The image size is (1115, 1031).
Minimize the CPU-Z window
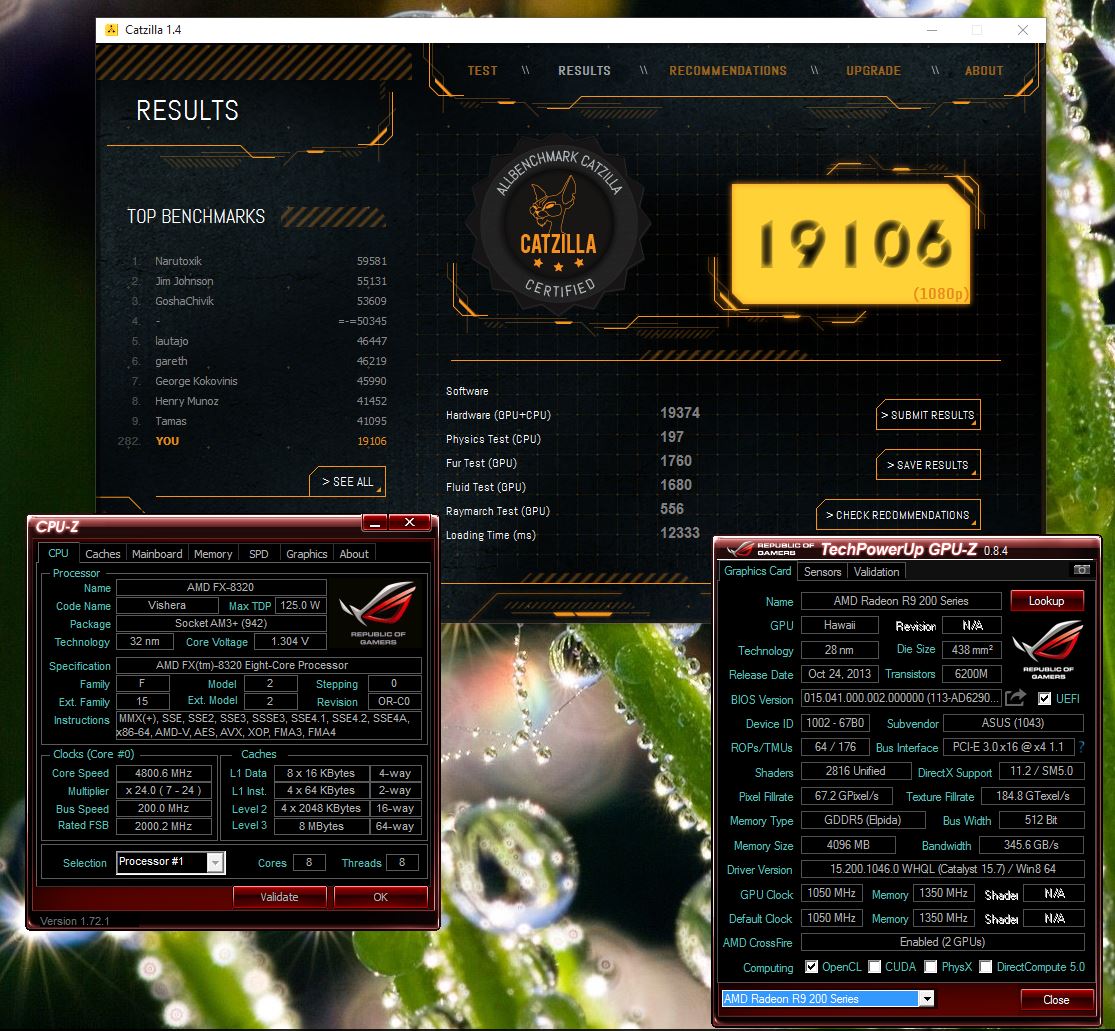click(376, 523)
